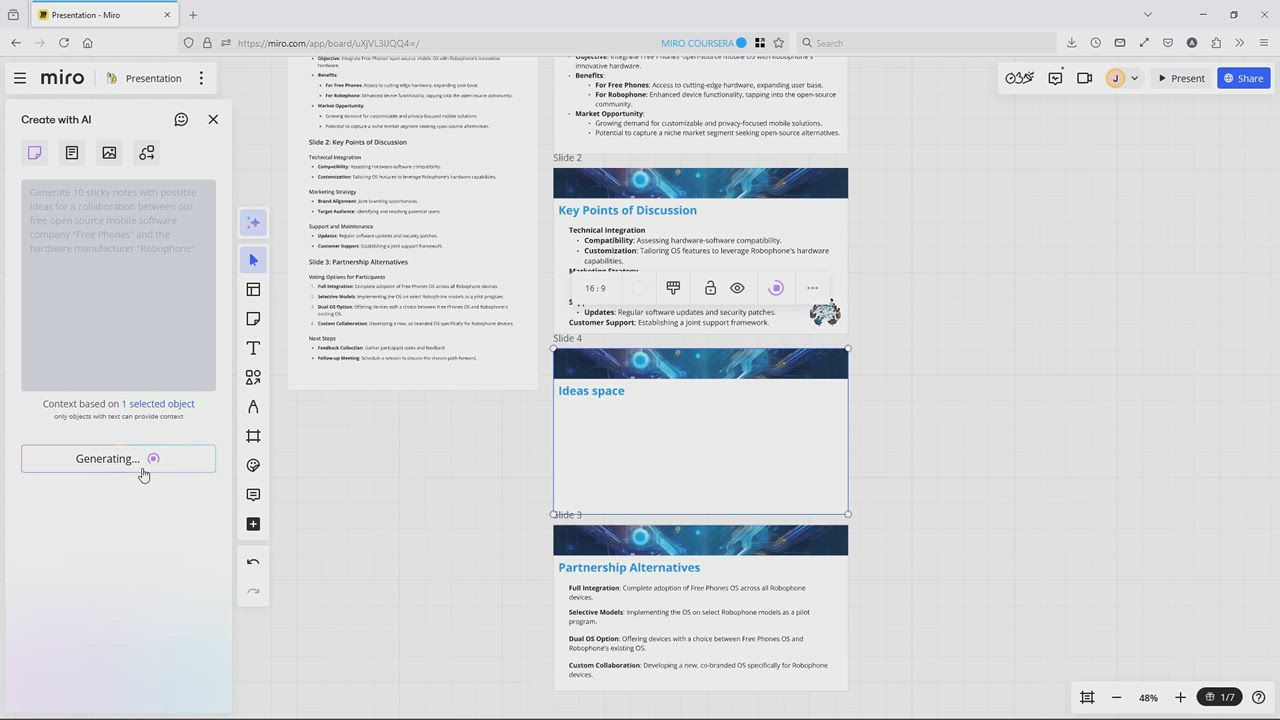Open more options in frame toolbar
This screenshot has height=720, width=1280.
[x=812, y=288]
